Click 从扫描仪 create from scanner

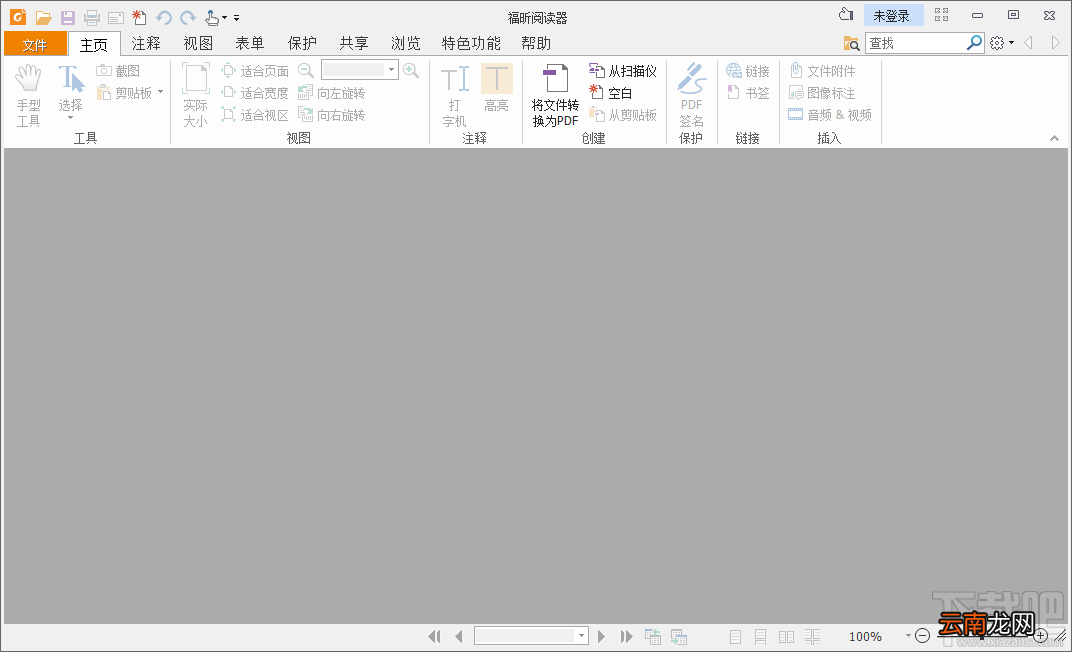pyautogui.click(x=623, y=70)
